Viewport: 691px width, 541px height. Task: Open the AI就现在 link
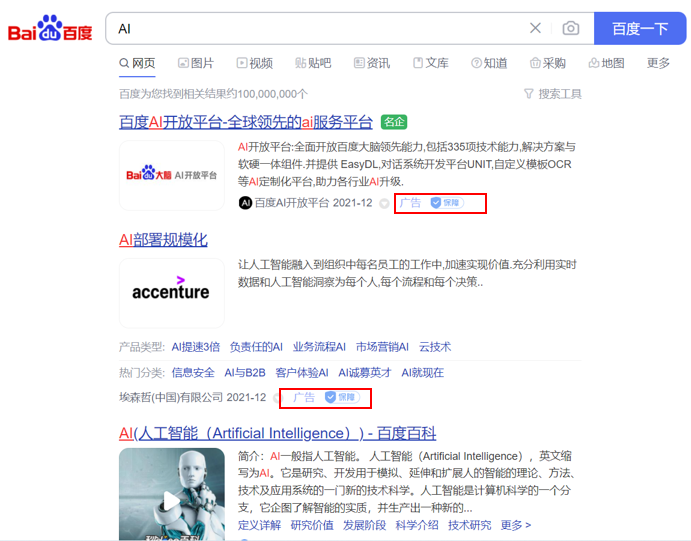[422, 373]
